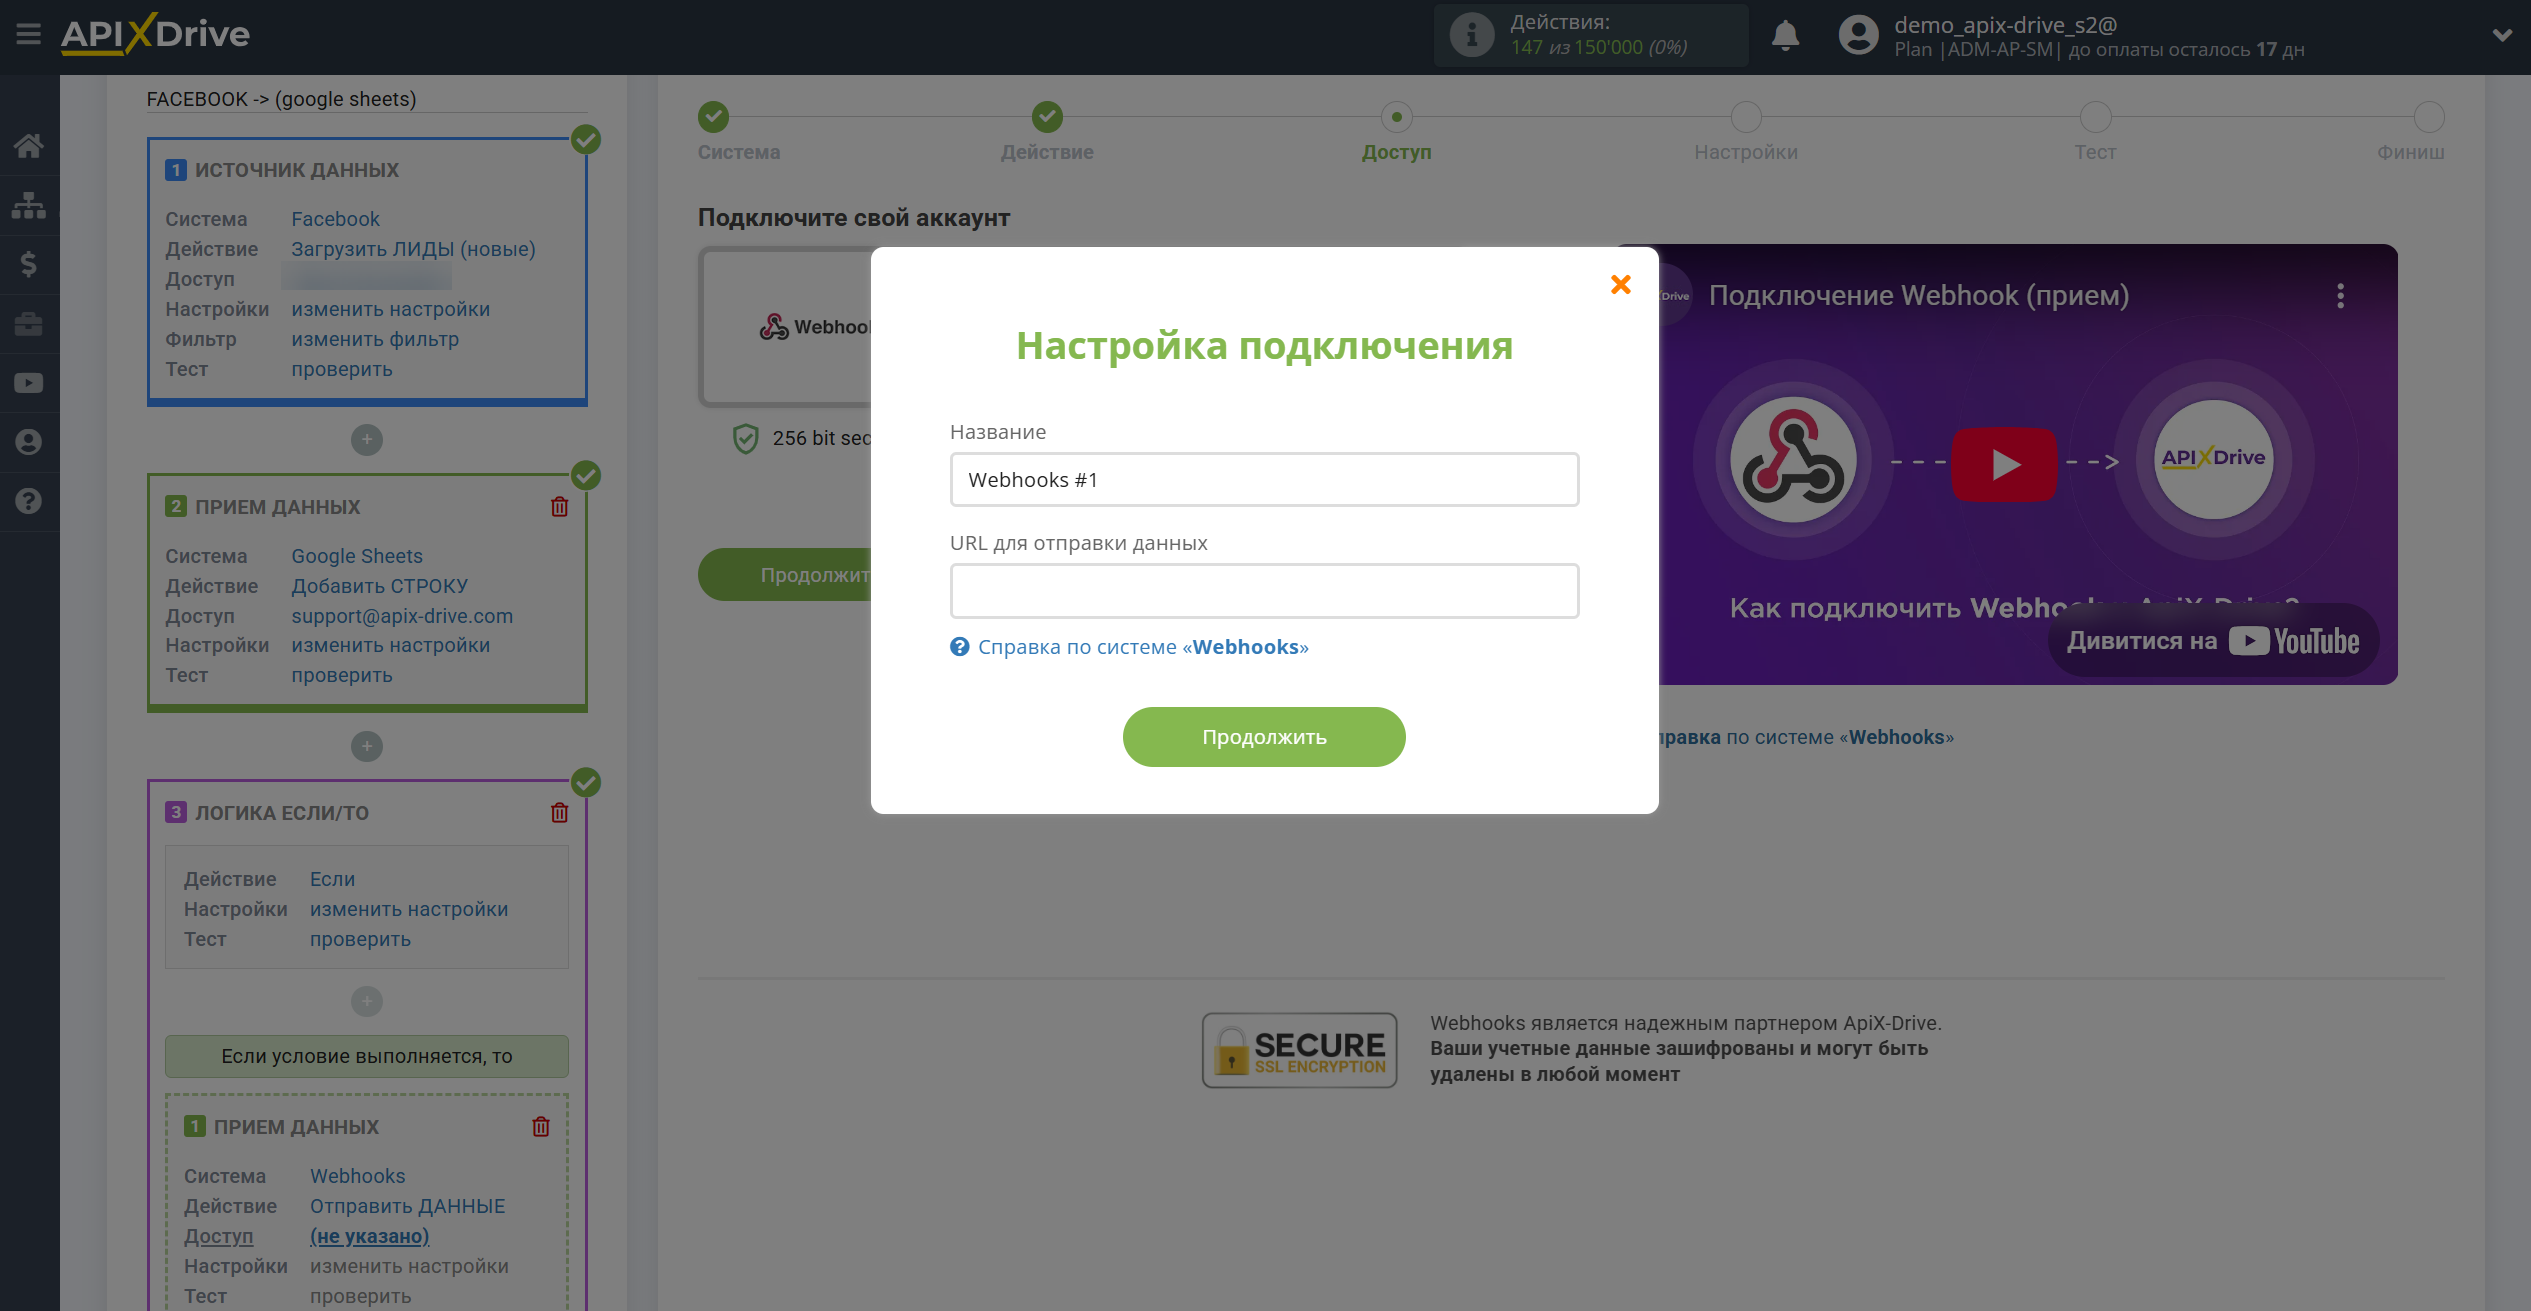Open support@apix-drive.com access link
2531x1311 pixels.
pos(402,616)
